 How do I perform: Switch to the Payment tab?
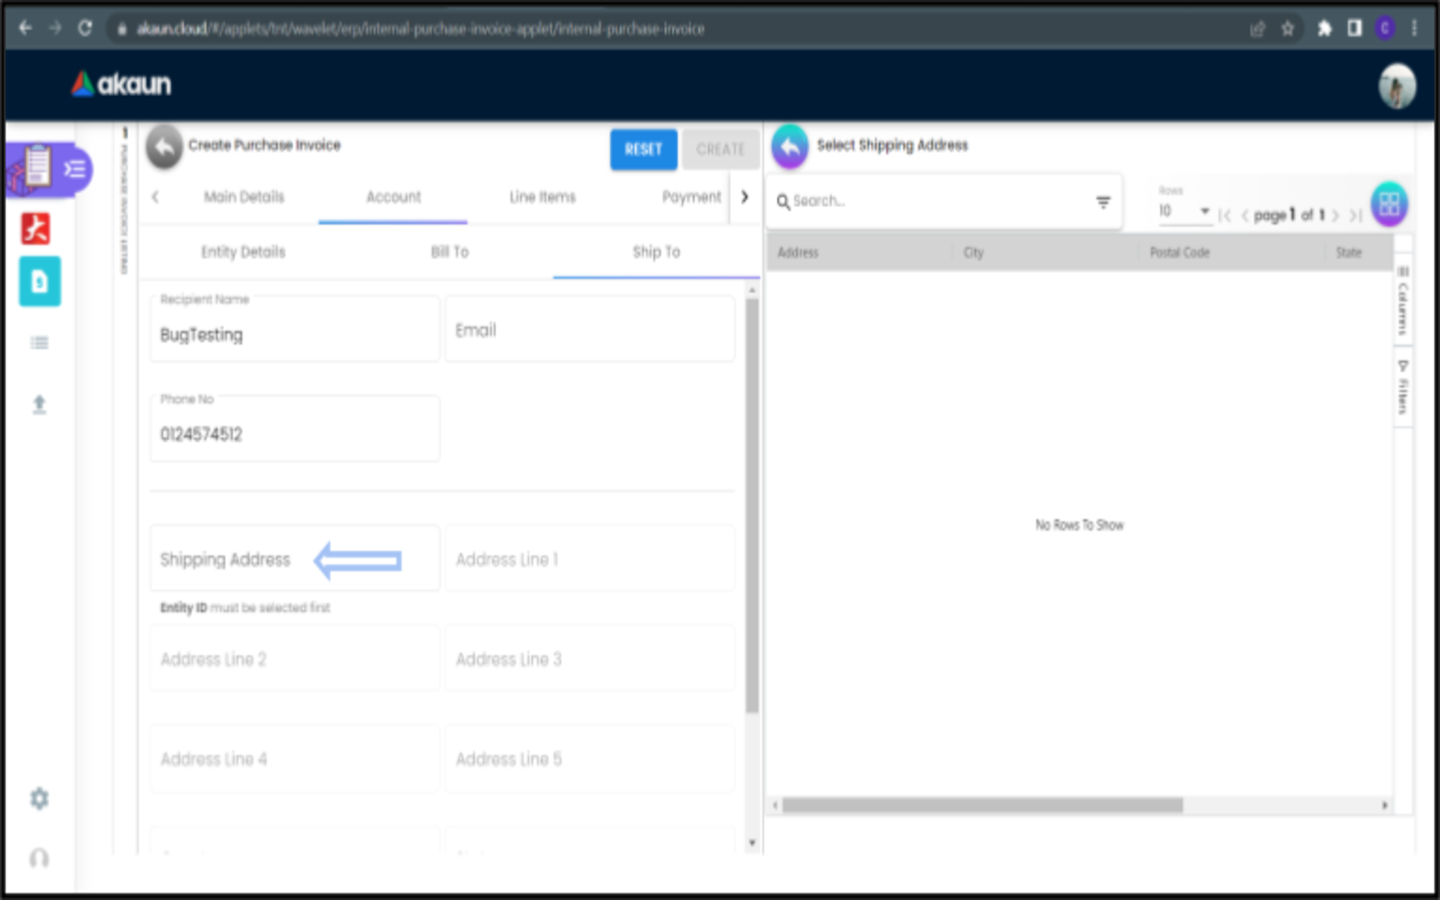pos(691,197)
